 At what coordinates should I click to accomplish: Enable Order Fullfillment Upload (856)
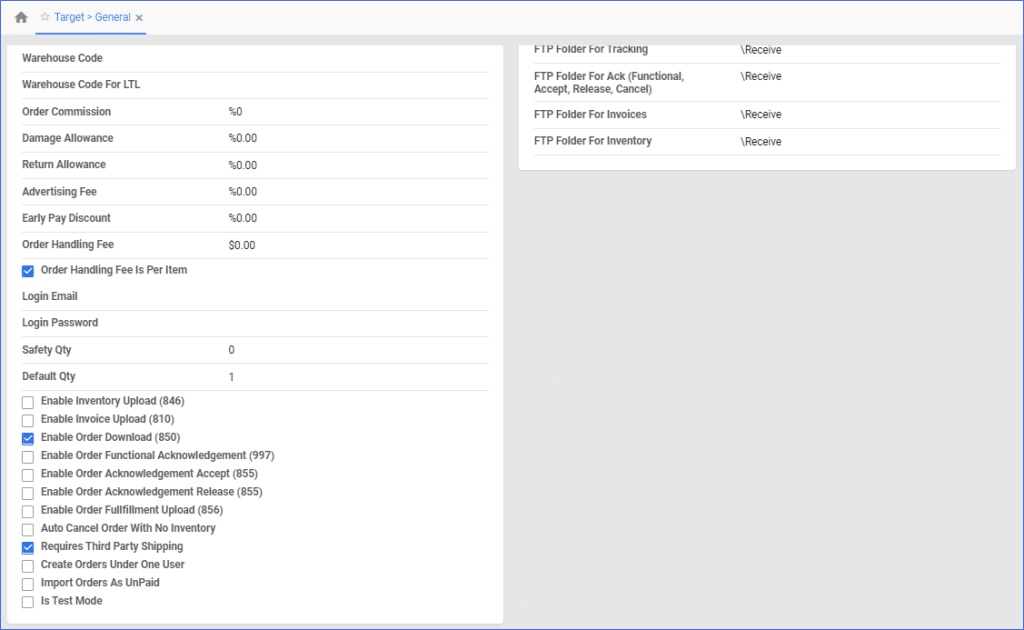pos(27,510)
